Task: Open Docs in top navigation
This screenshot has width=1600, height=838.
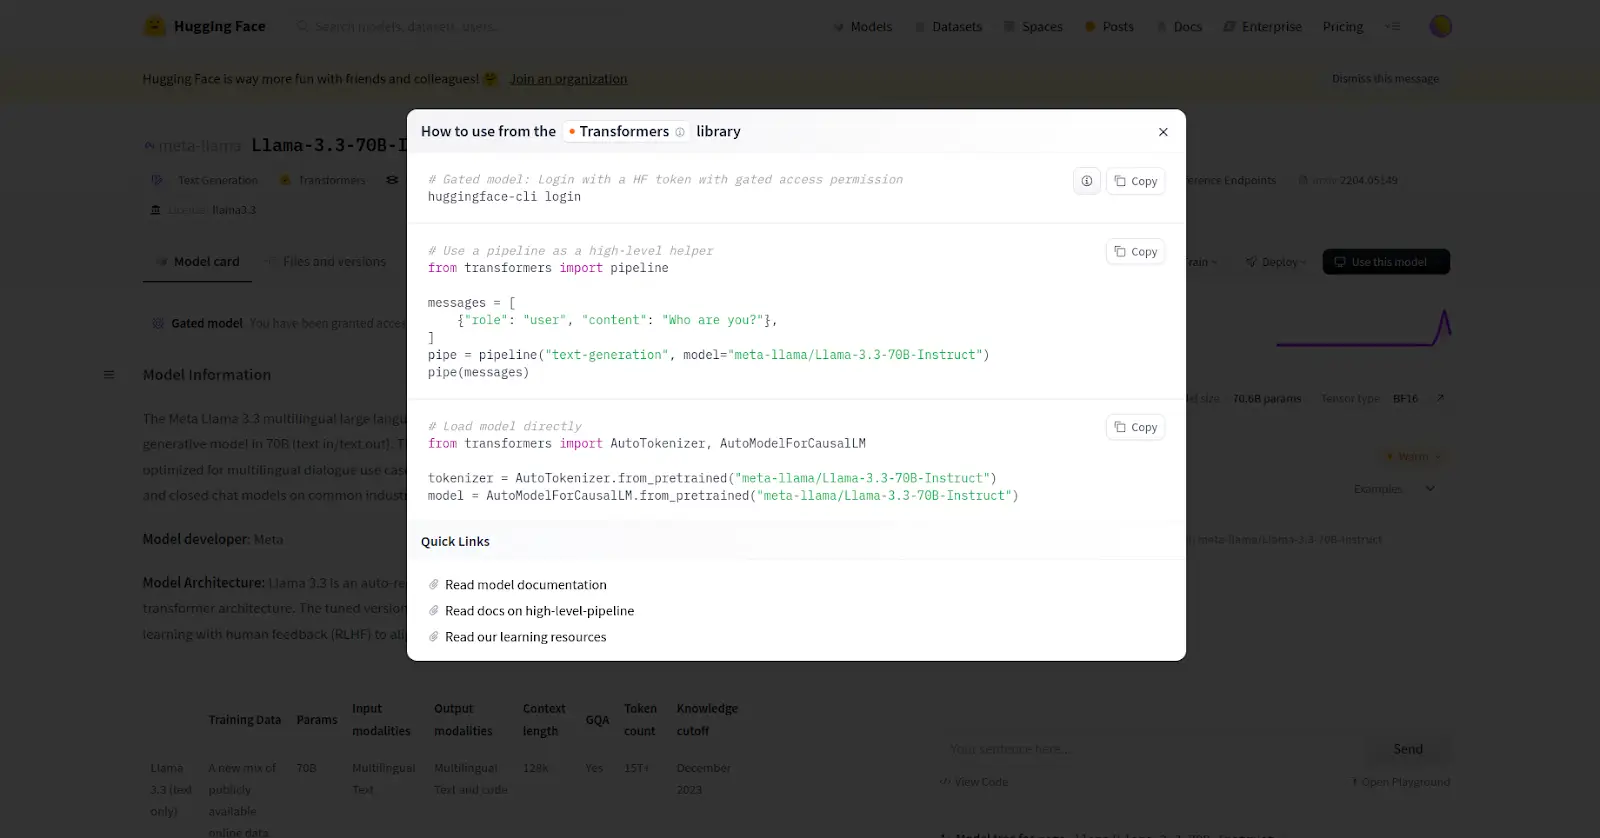Action: point(1179,27)
